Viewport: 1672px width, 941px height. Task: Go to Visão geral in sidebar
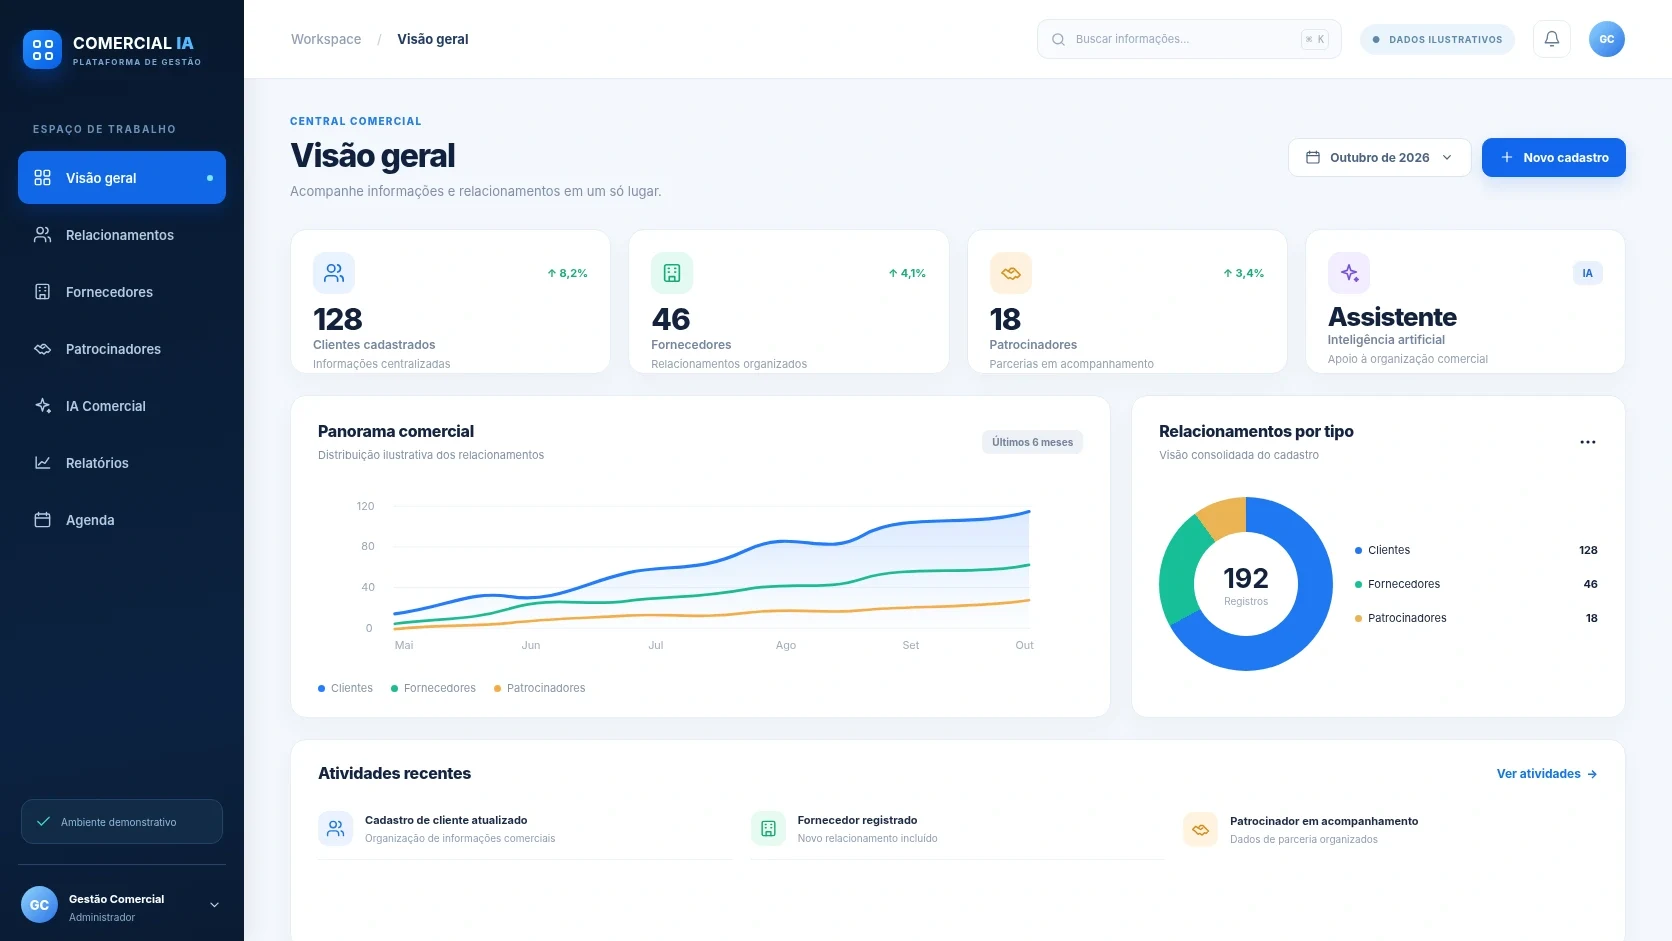122,178
